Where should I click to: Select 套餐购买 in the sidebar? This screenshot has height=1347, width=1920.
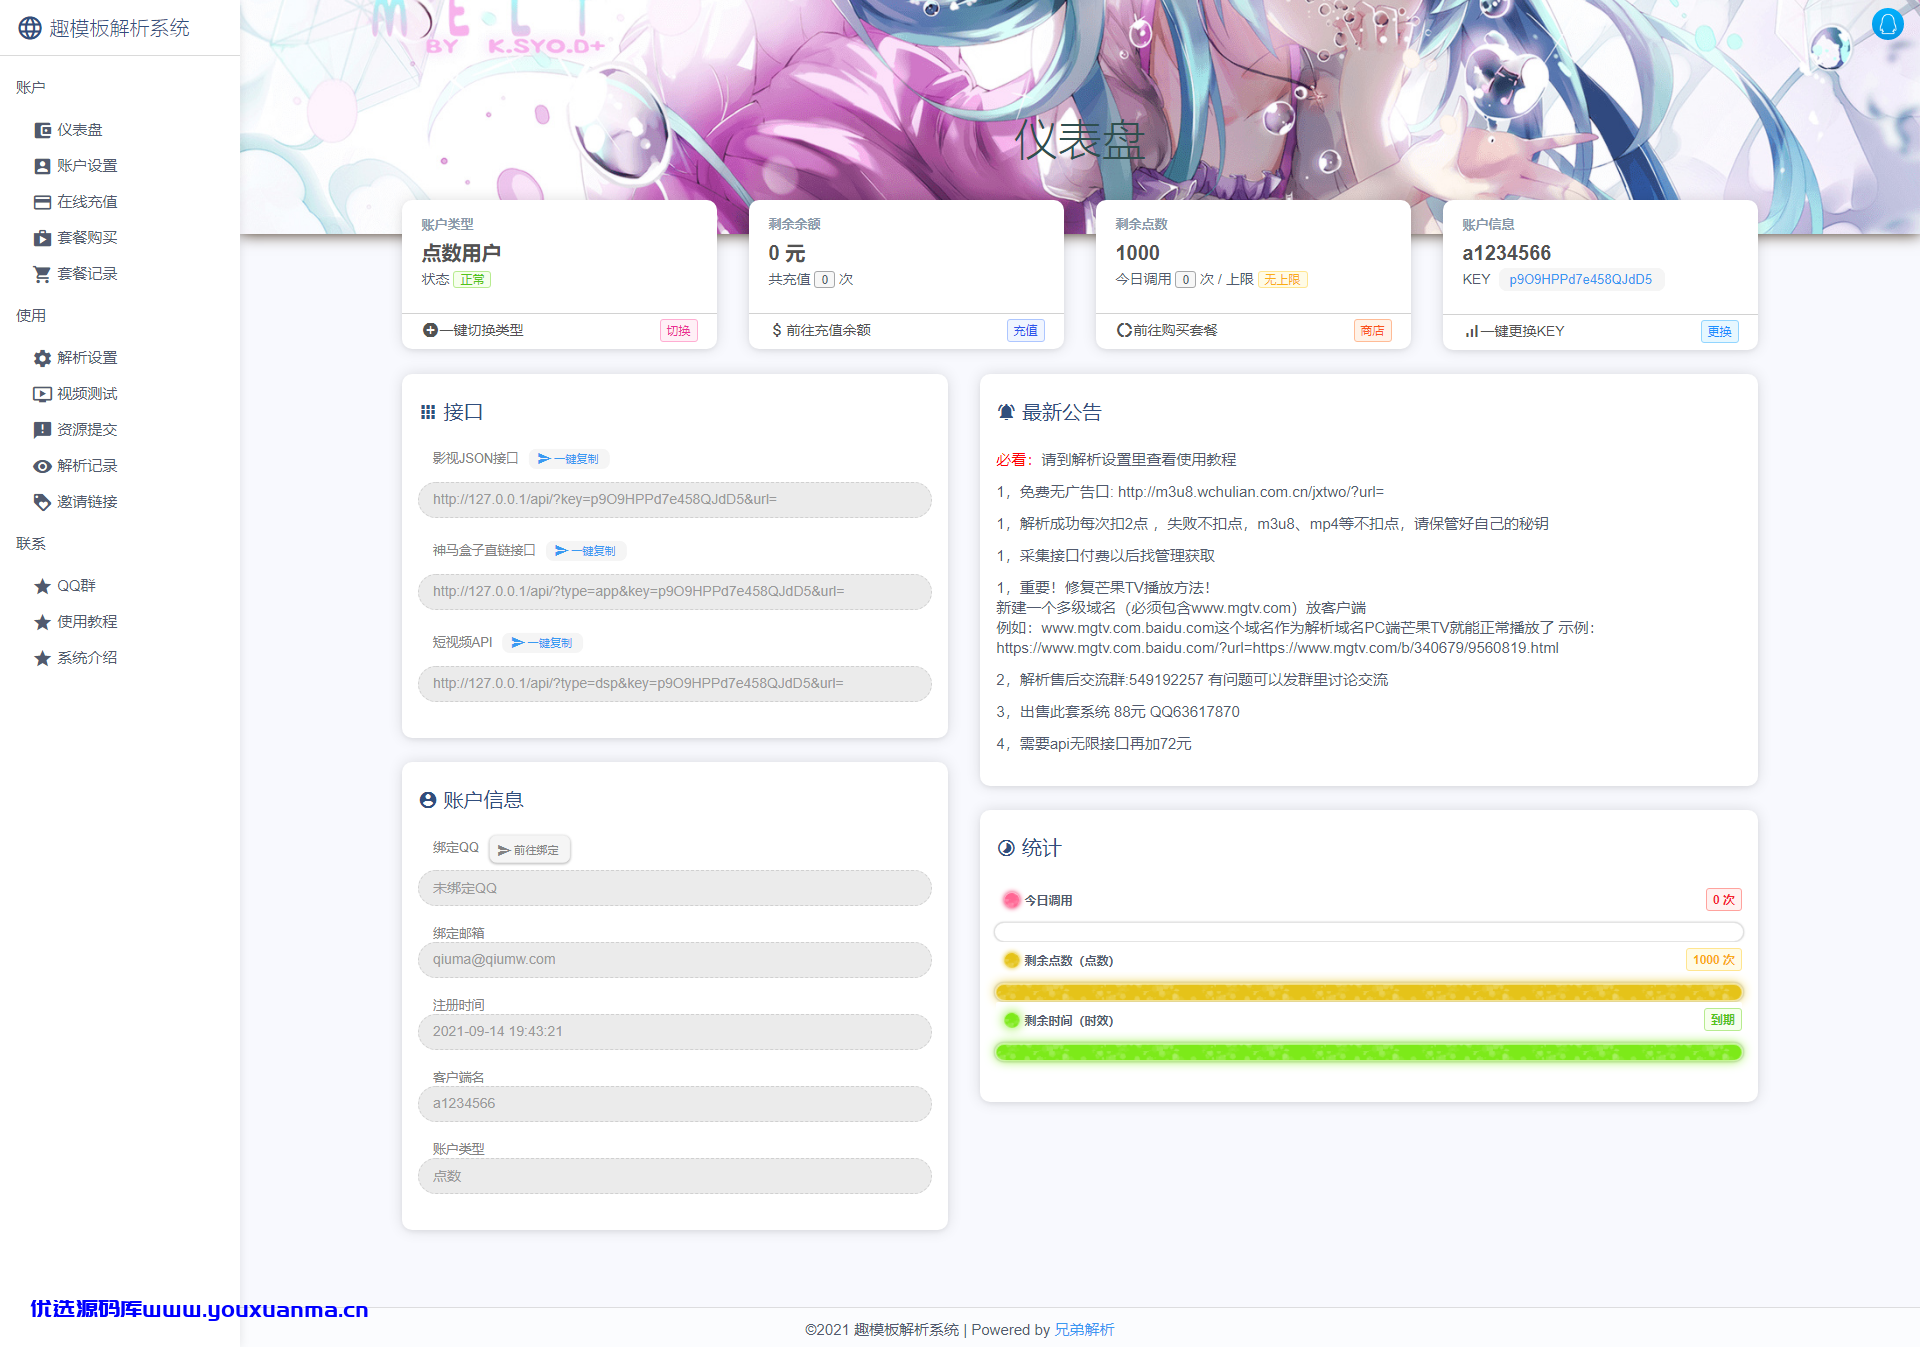pos(87,238)
